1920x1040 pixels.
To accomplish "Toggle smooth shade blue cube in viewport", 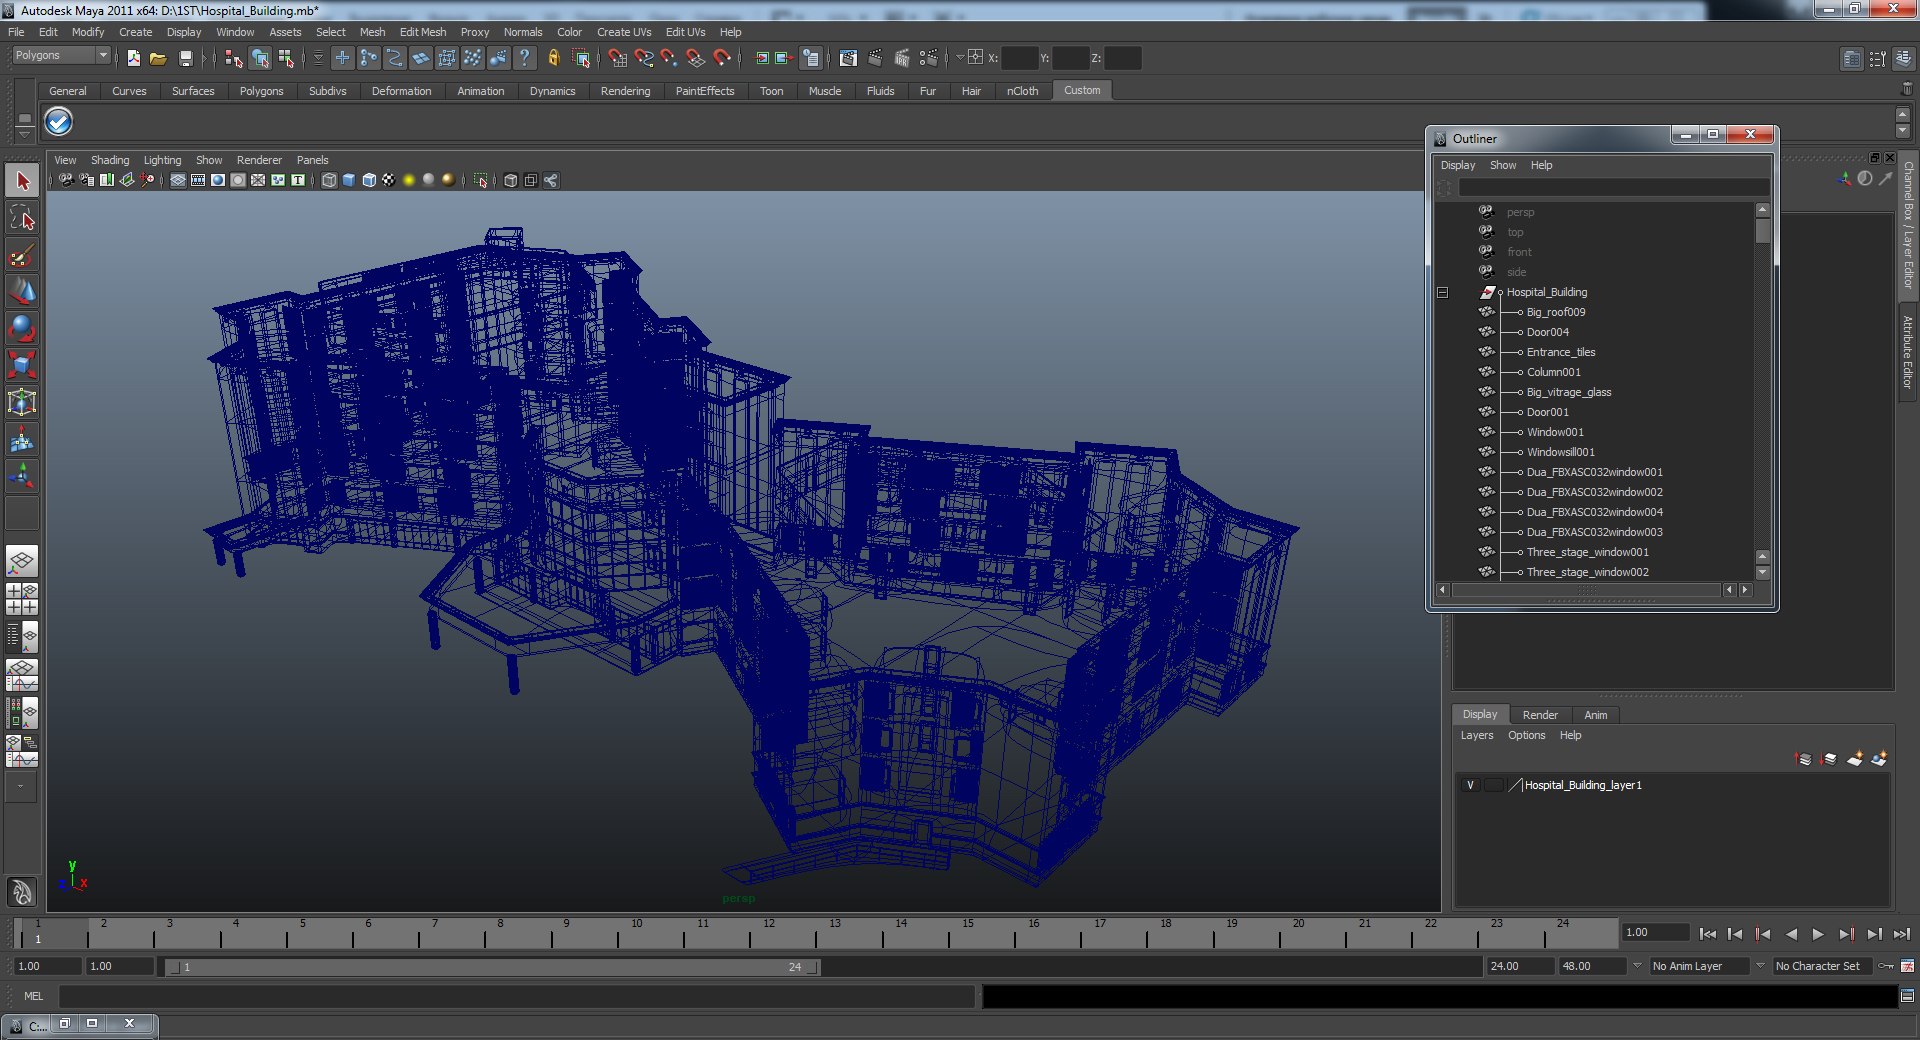I will coord(349,180).
